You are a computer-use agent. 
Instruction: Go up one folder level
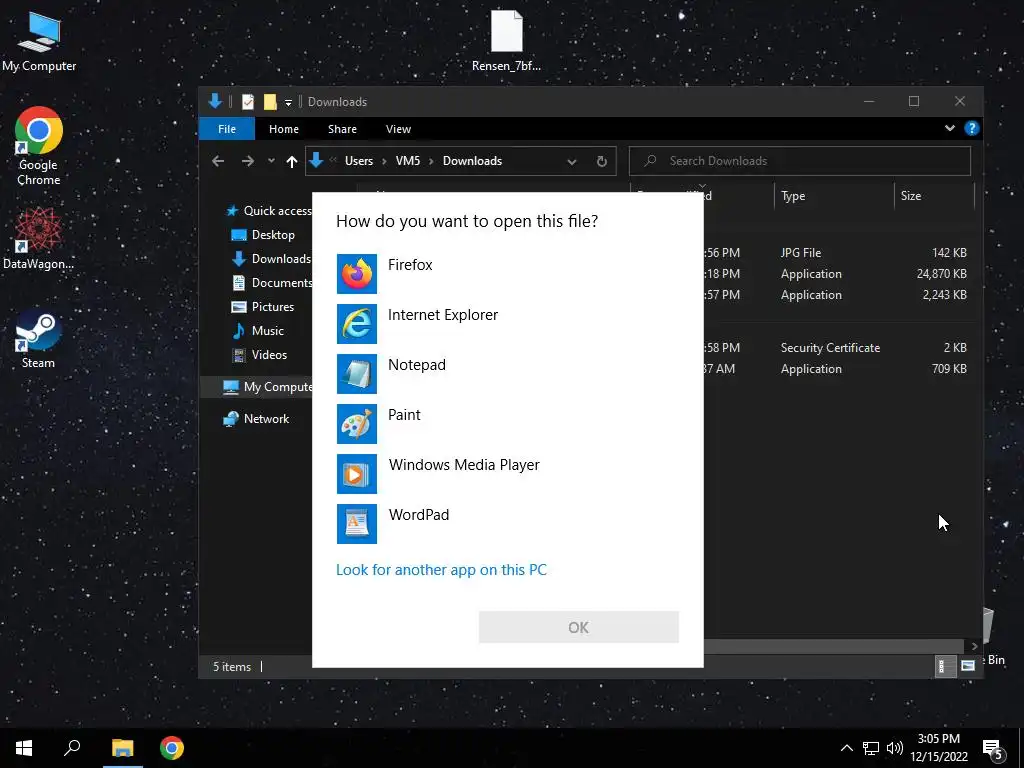tap(292, 161)
